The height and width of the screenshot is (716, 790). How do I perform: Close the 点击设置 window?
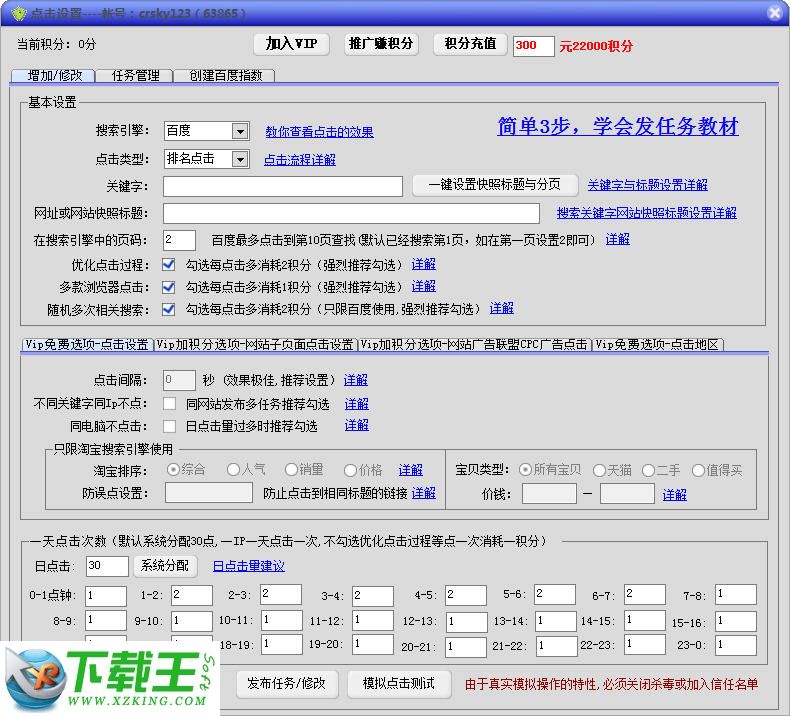[x=775, y=13]
